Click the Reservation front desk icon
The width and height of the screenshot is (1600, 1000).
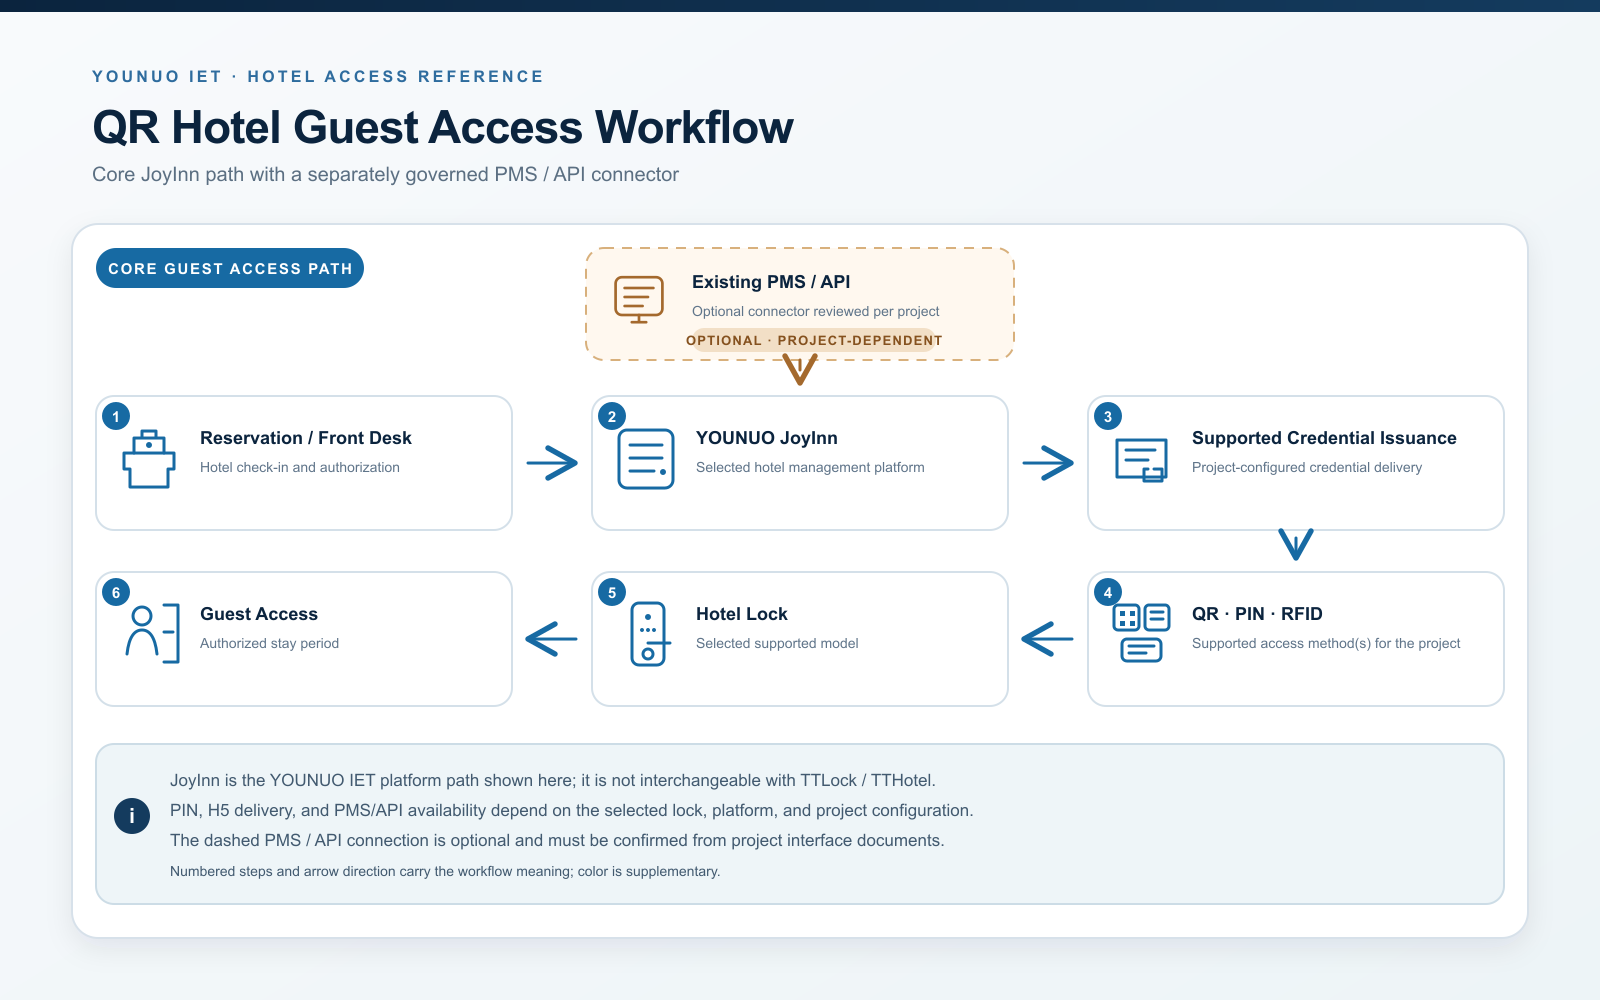pyautogui.click(x=149, y=459)
